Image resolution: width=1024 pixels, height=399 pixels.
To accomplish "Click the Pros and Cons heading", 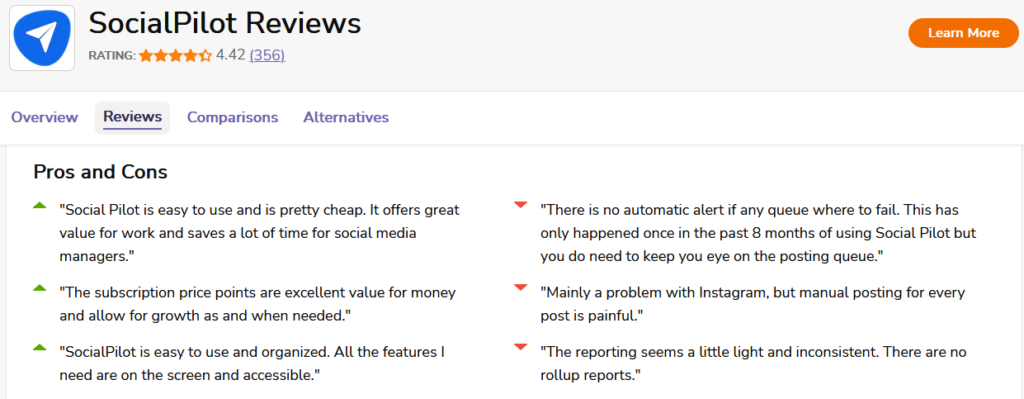I will 101,172.
